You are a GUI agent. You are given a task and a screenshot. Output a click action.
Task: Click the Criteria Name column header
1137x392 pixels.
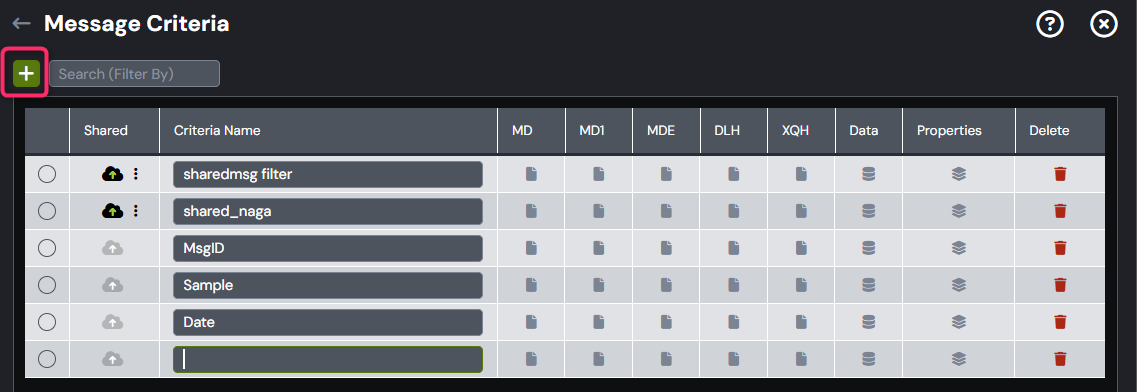tap(217, 130)
